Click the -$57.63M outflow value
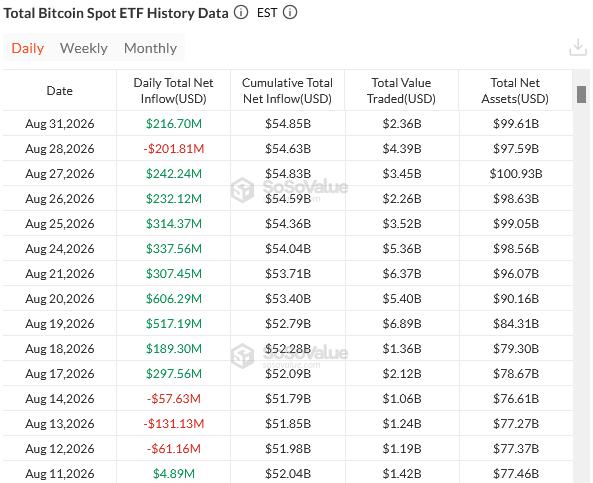The image size is (593, 483). point(174,398)
